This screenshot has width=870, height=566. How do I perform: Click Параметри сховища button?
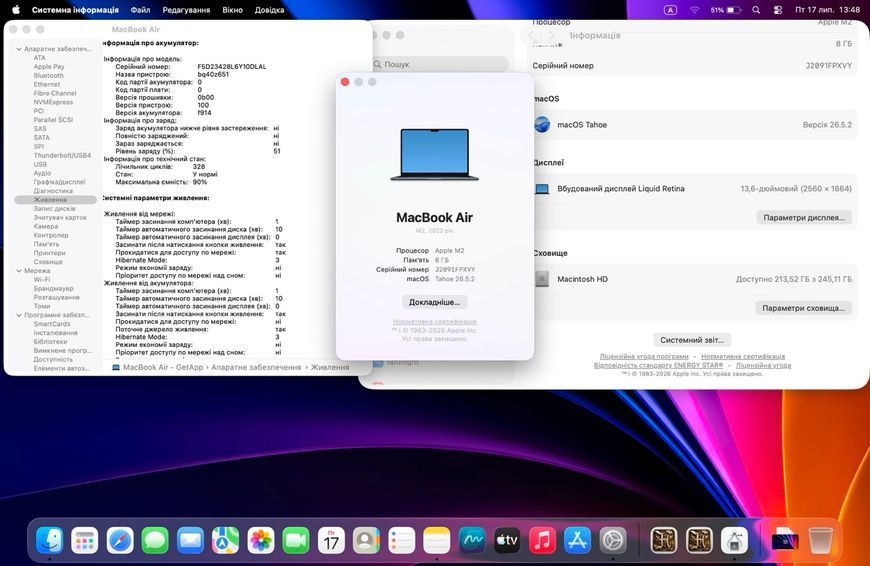coord(803,308)
